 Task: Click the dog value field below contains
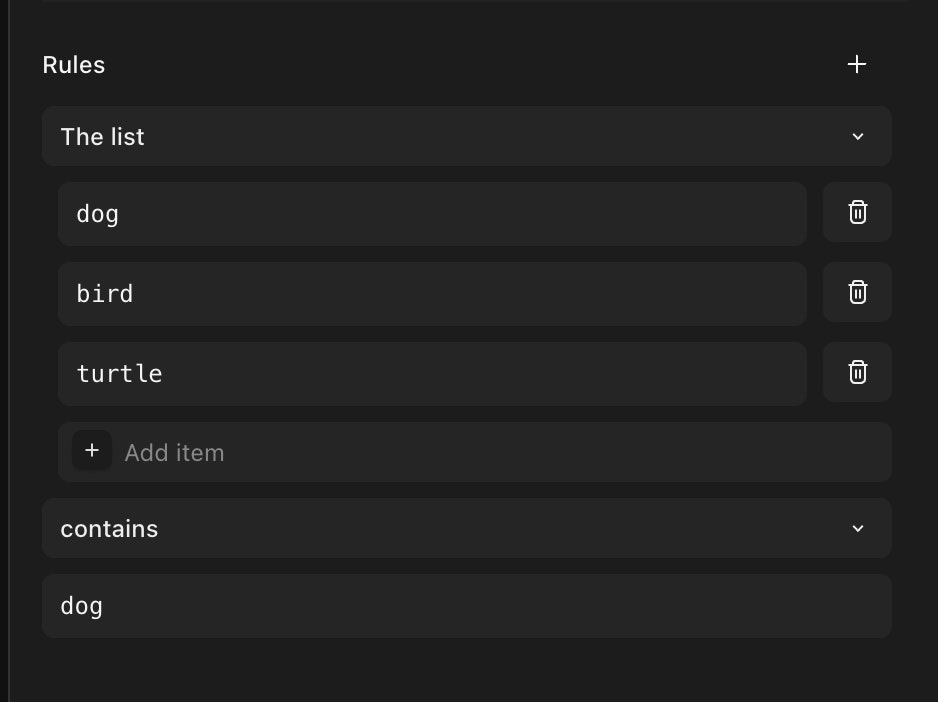click(466, 606)
